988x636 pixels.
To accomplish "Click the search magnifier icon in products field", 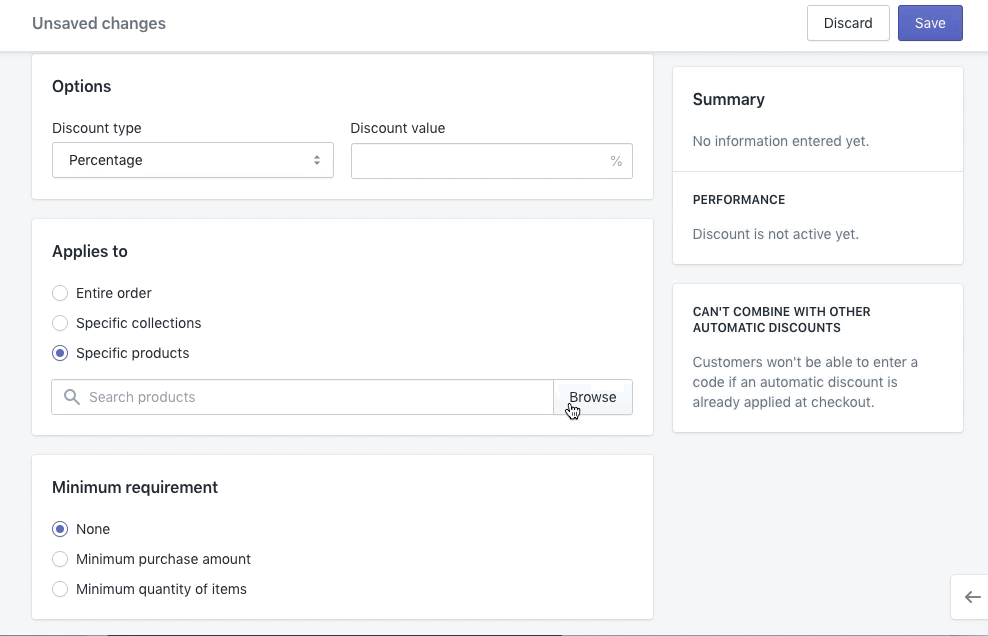I will coord(72,397).
